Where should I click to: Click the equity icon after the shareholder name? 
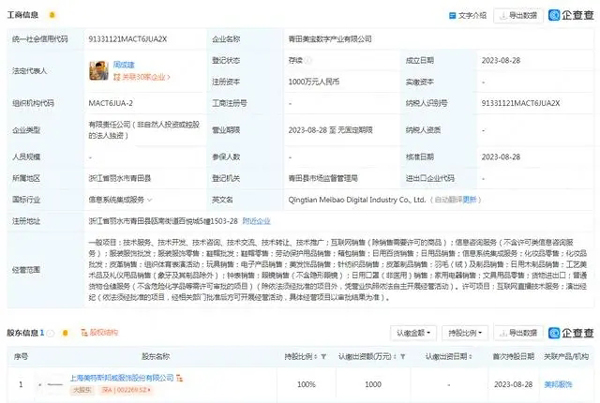[x=179, y=379]
